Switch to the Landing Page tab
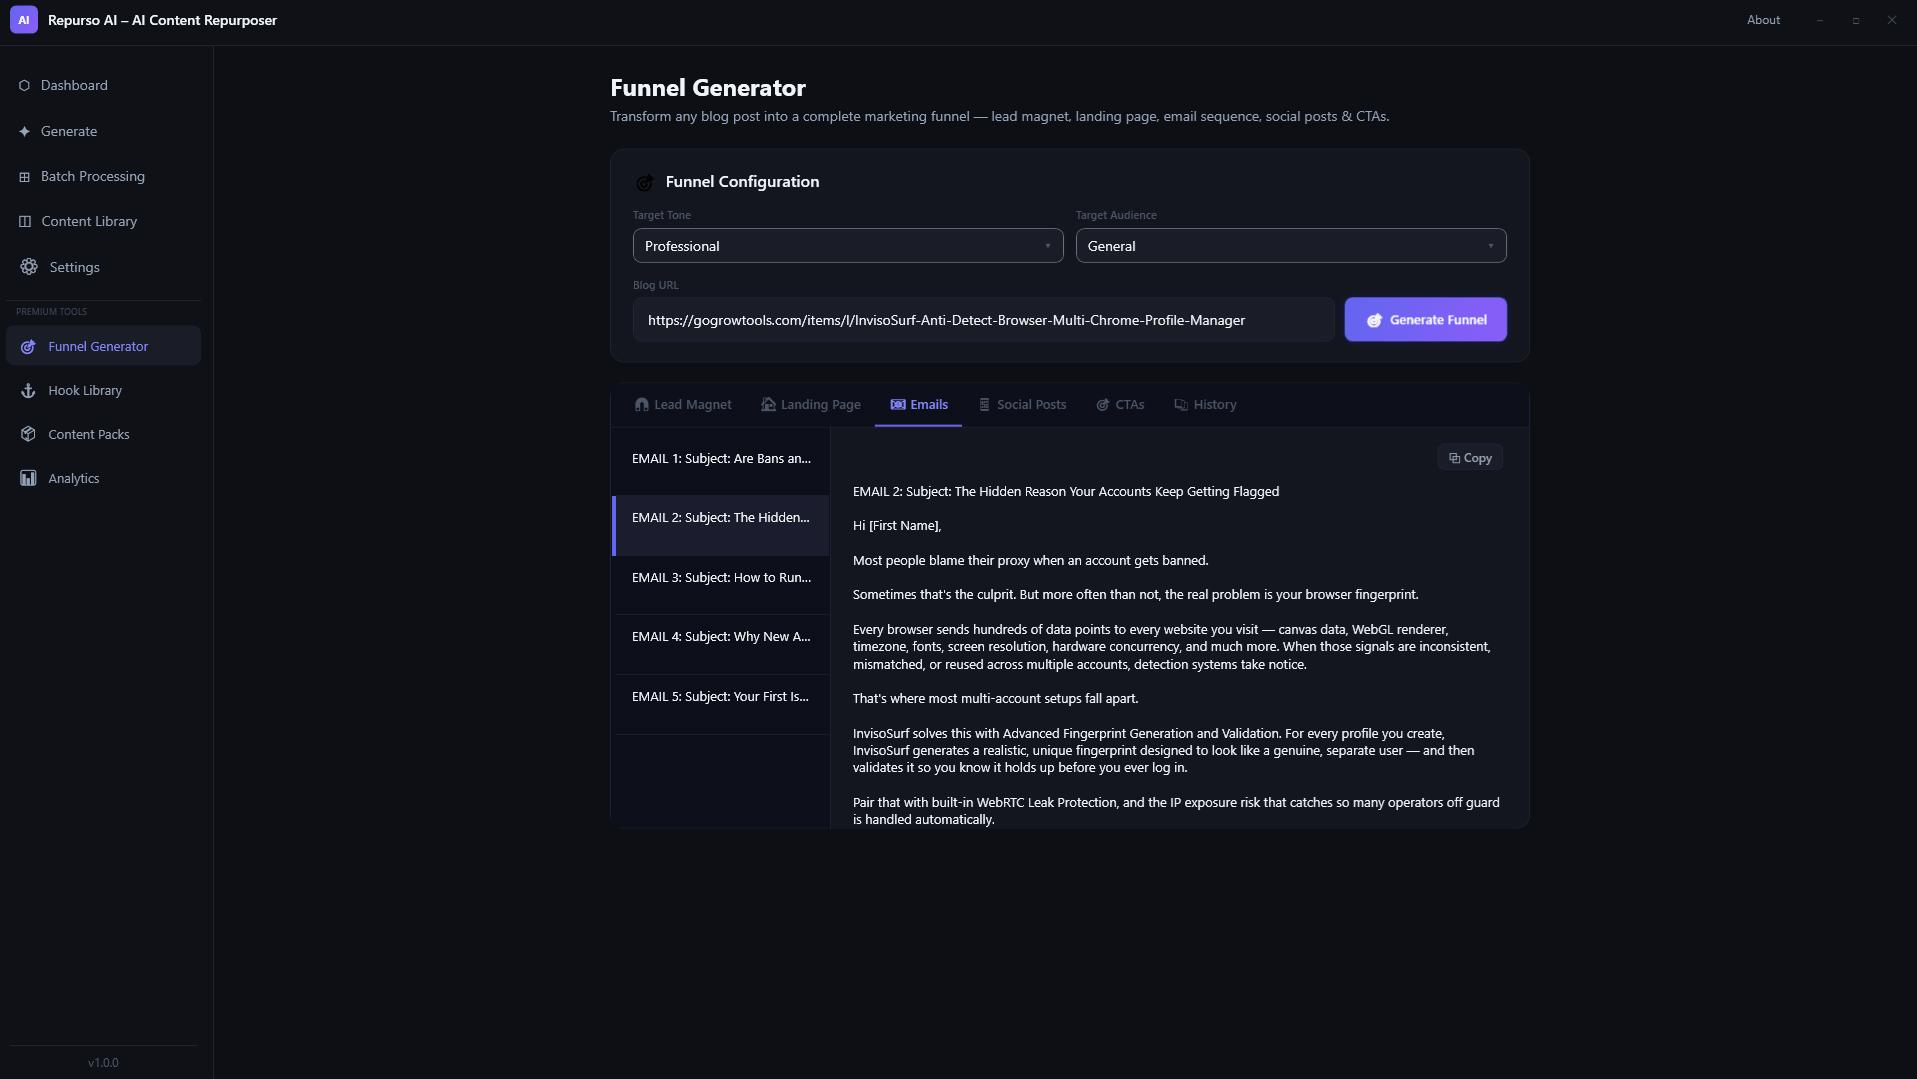 click(811, 405)
